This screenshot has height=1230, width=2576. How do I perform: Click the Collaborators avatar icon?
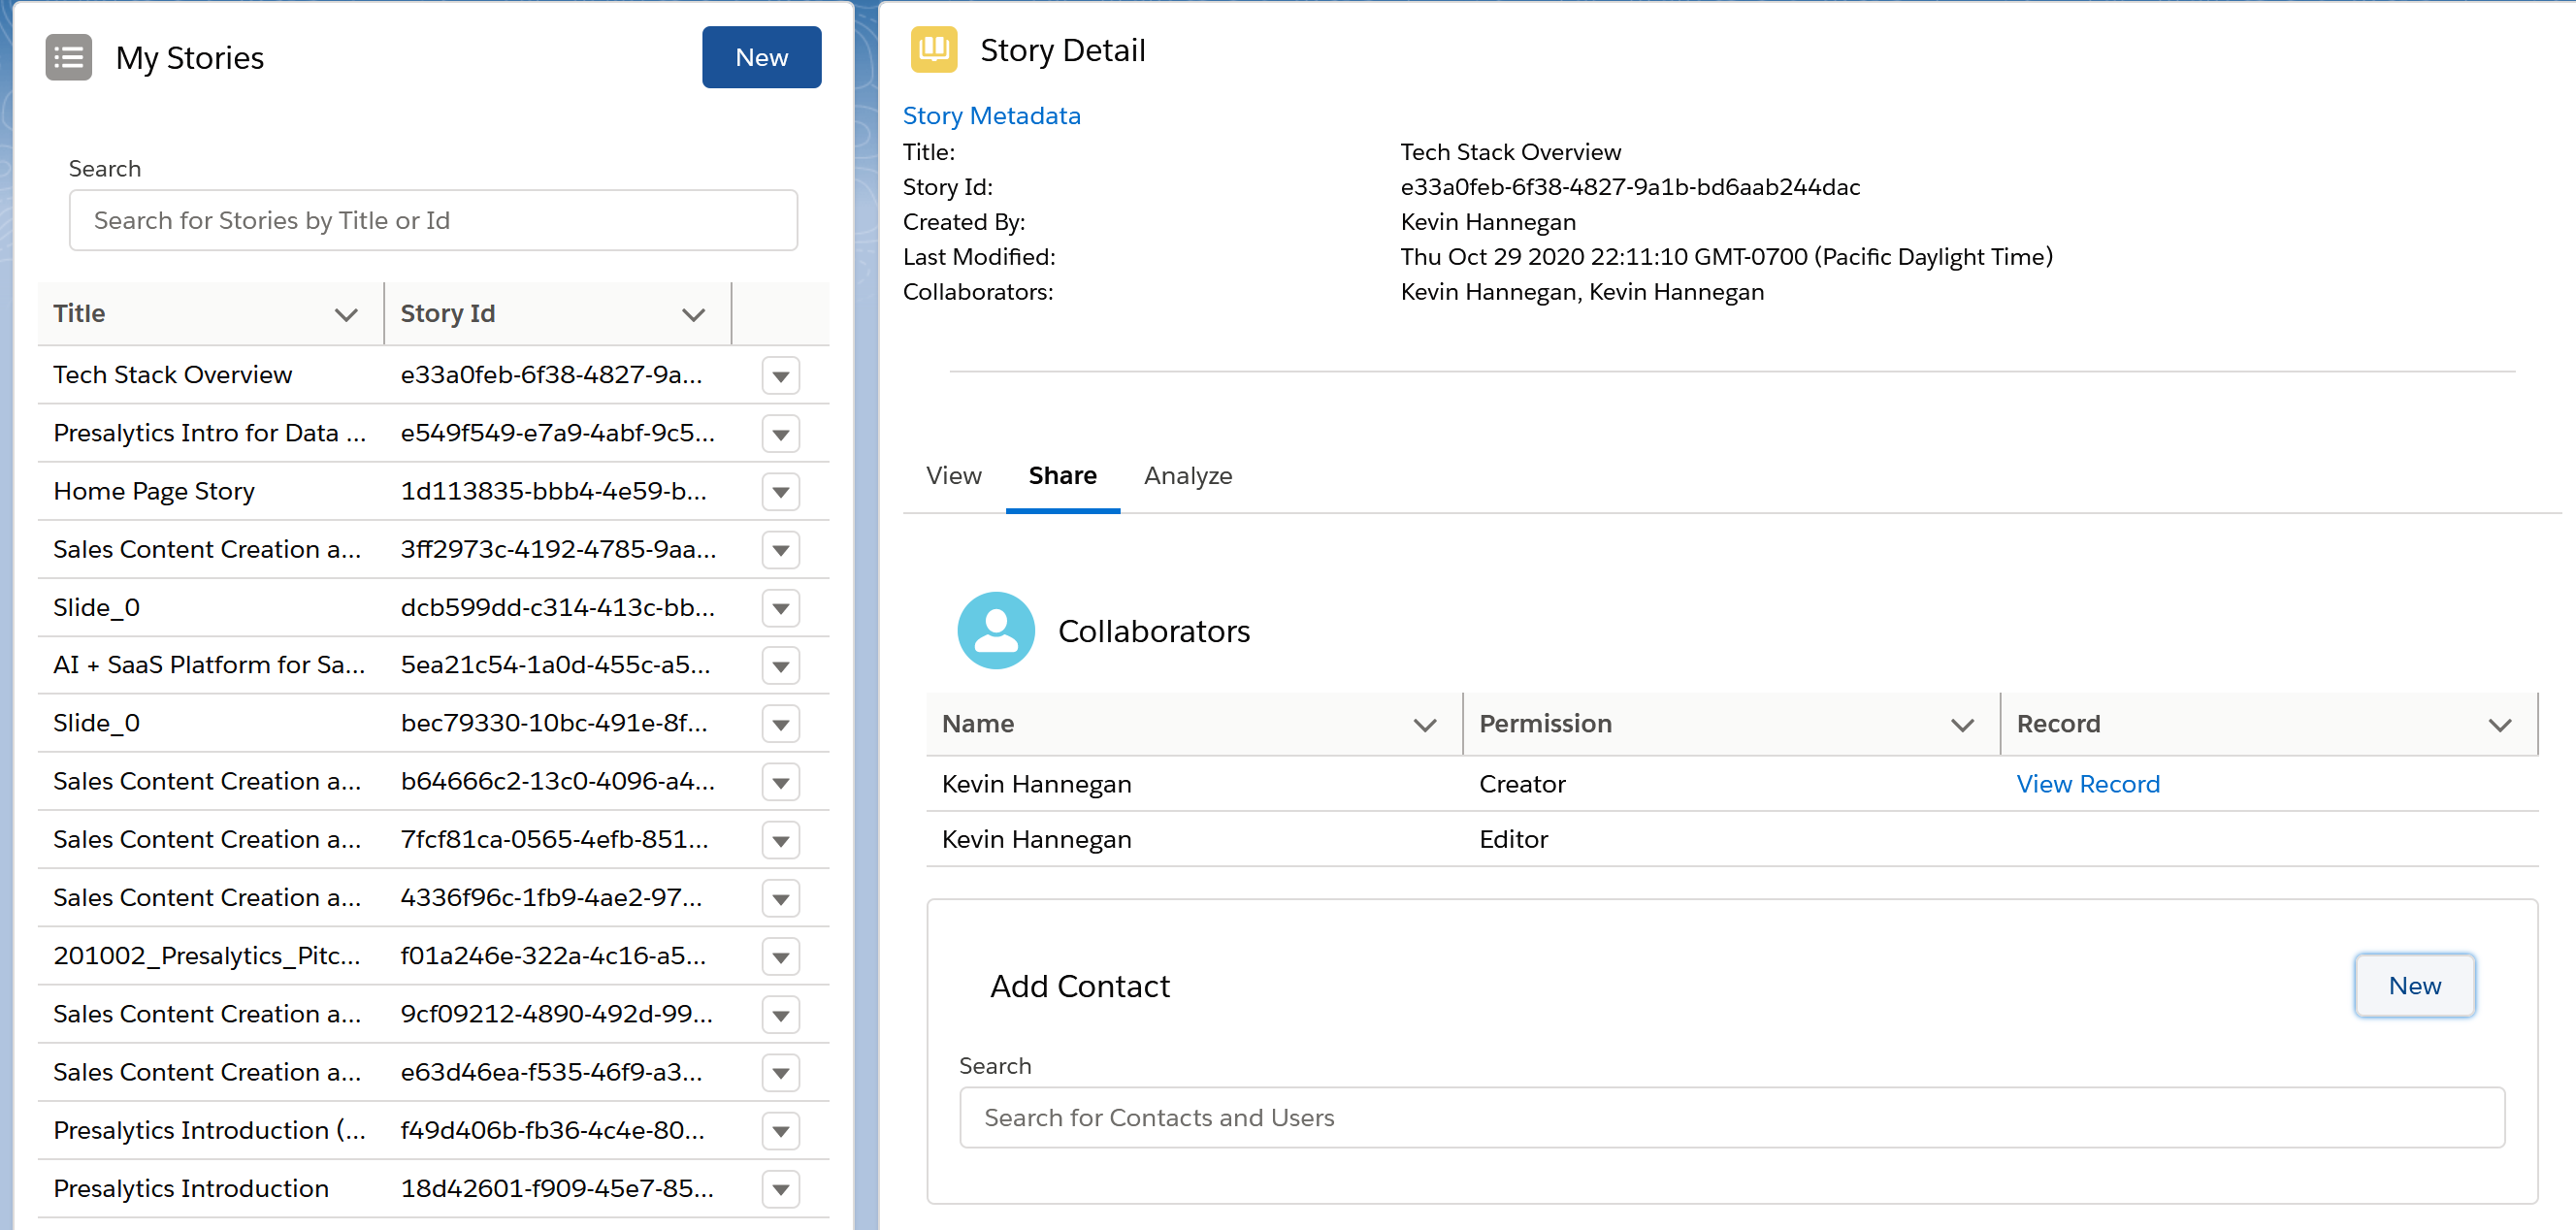[x=995, y=630]
